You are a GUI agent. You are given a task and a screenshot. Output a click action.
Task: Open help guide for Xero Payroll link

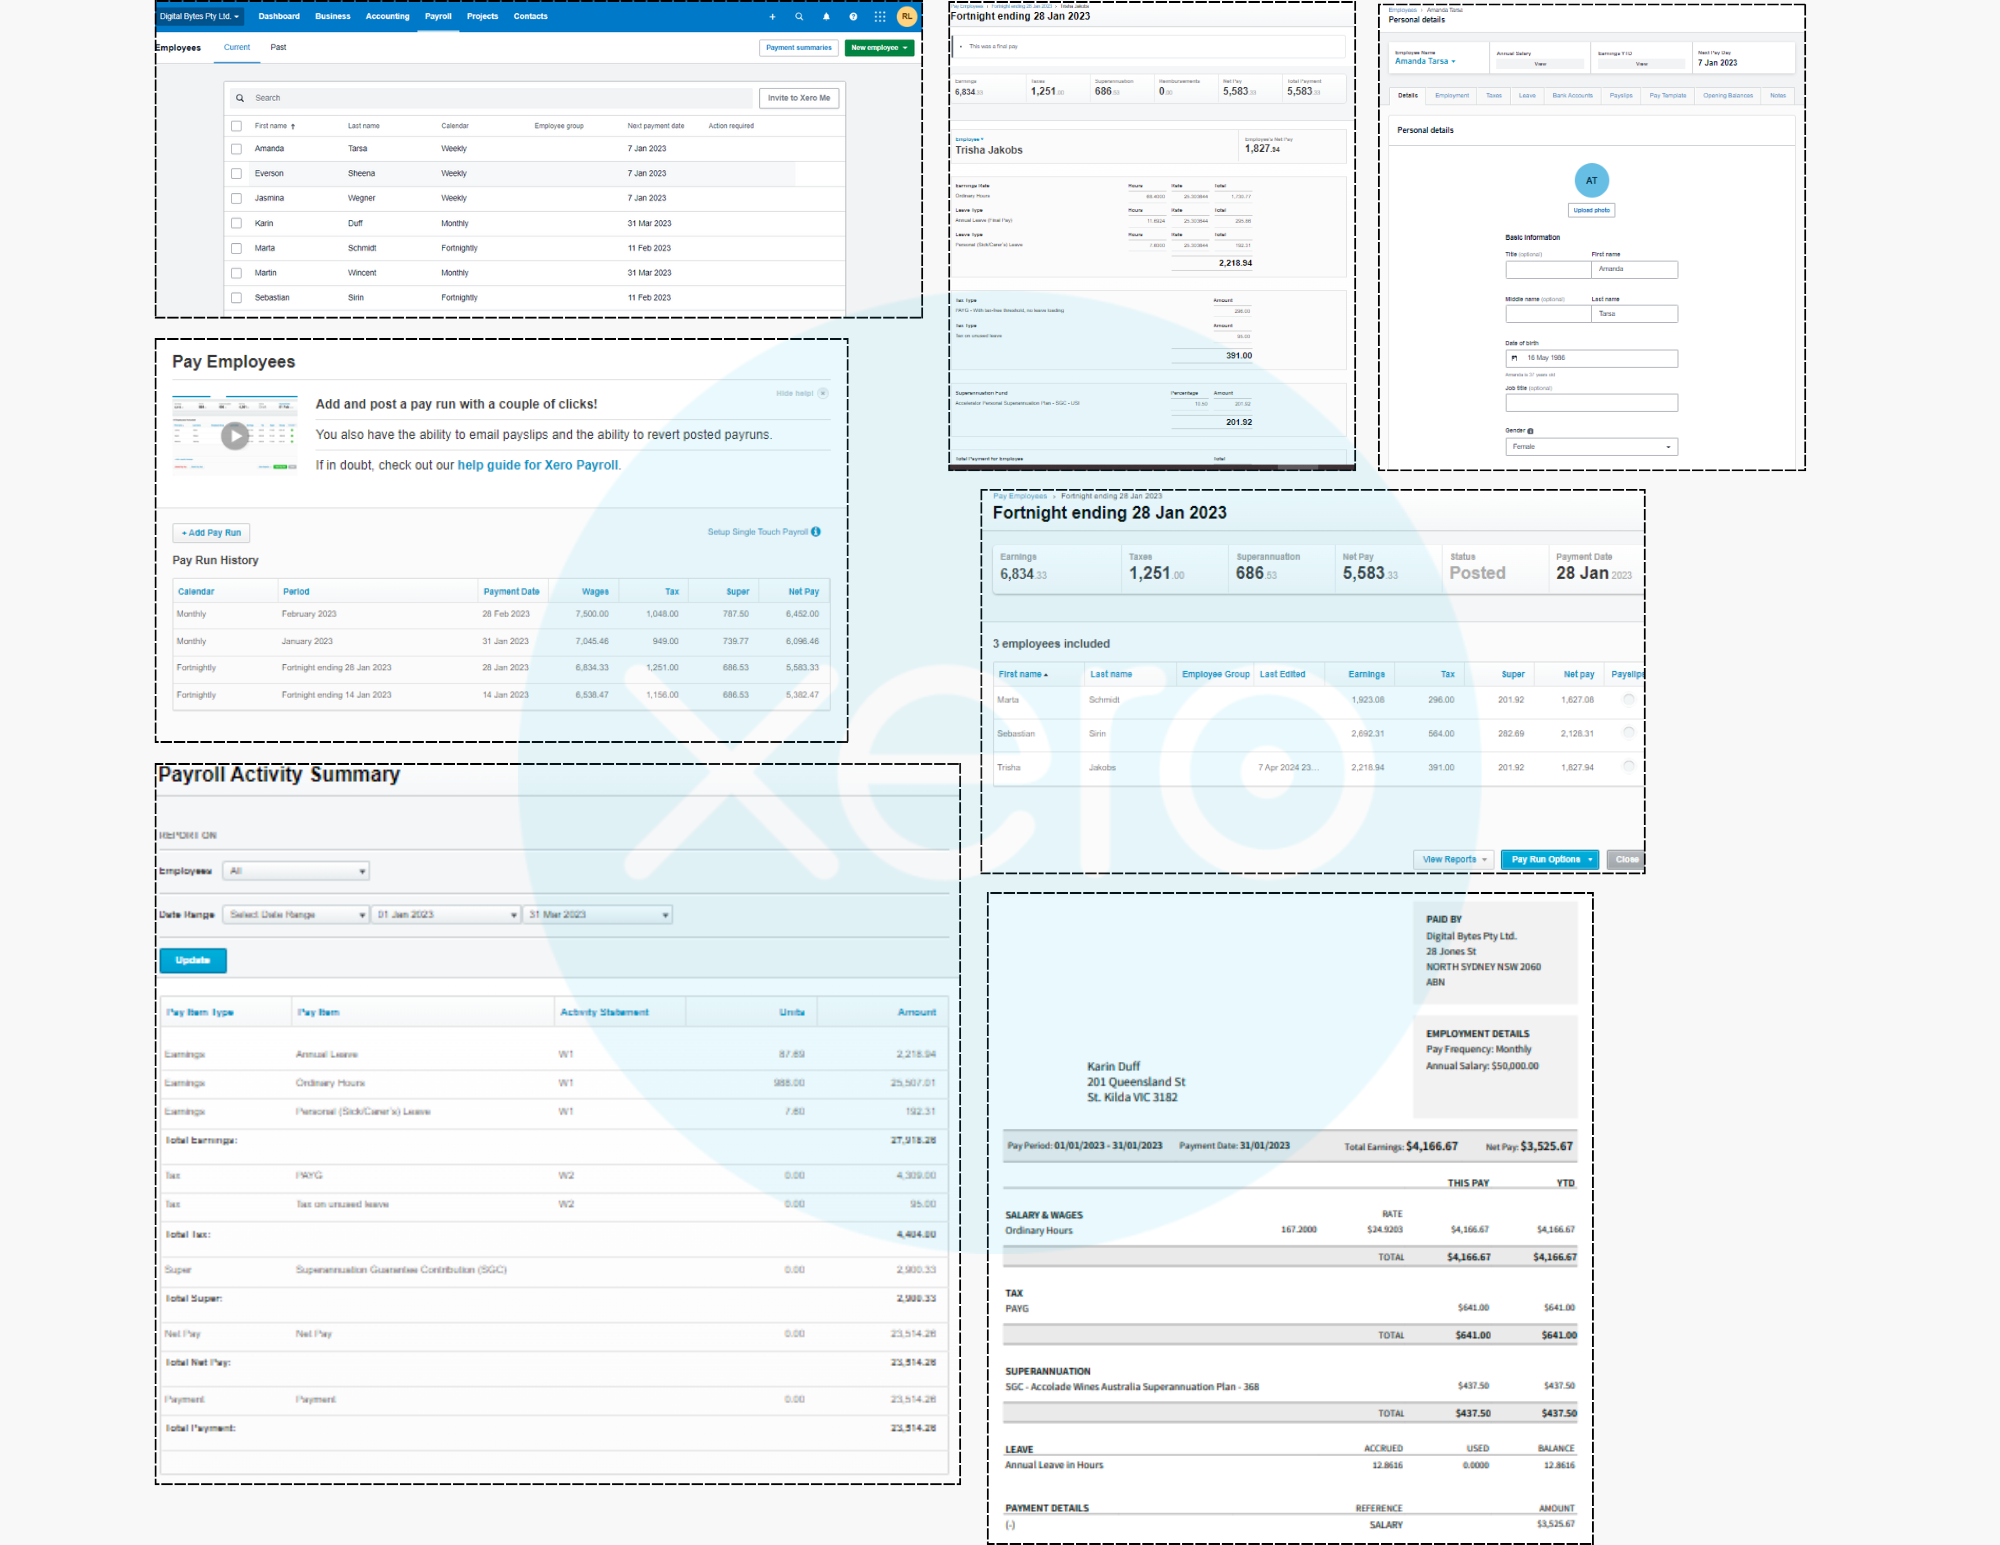coord(538,466)
